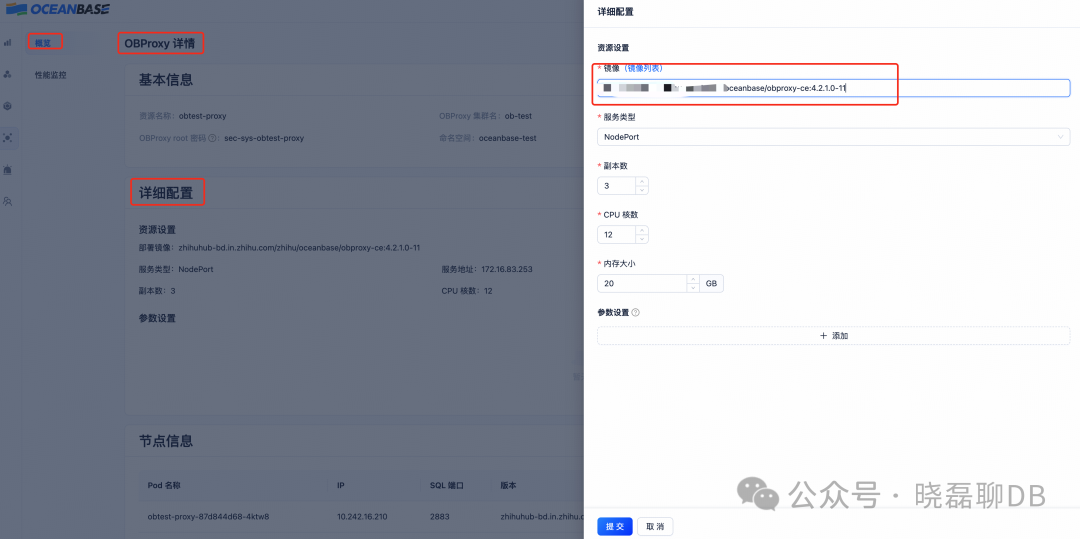Screen dimensions: 1080x539
Task: Click the Pod 名称 column header
Action: [165, 485]
